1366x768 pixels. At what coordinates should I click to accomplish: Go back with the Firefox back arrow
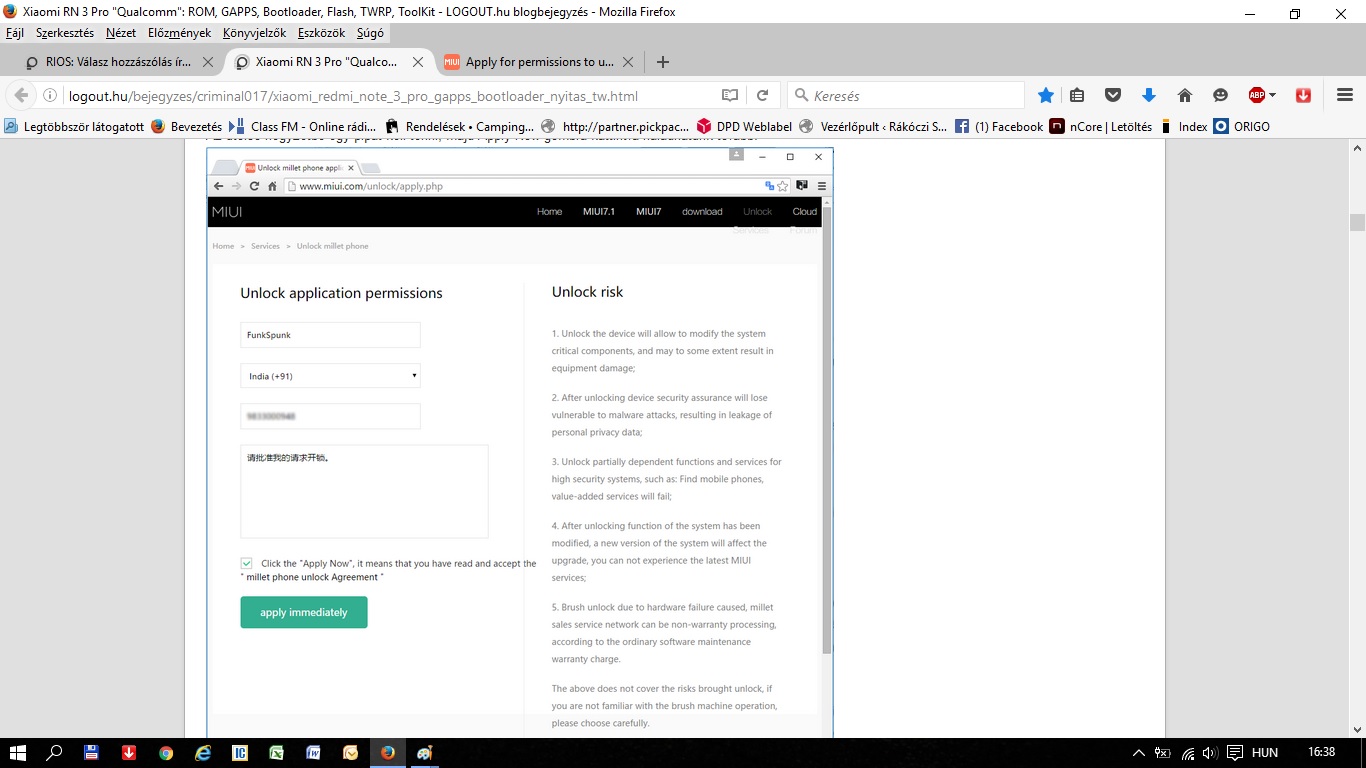click(21, 96)
